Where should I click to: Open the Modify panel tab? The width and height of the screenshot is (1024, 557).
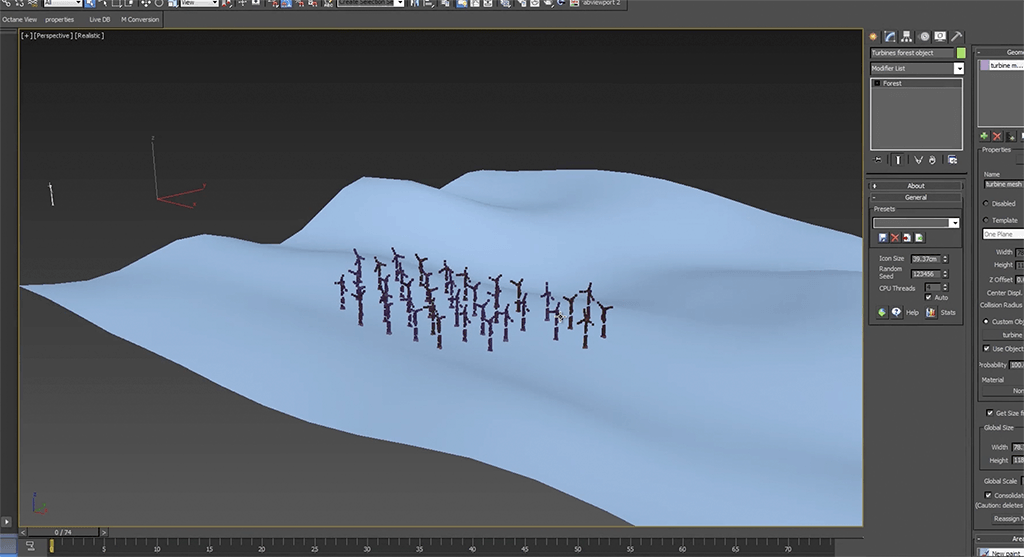[889, 36]
